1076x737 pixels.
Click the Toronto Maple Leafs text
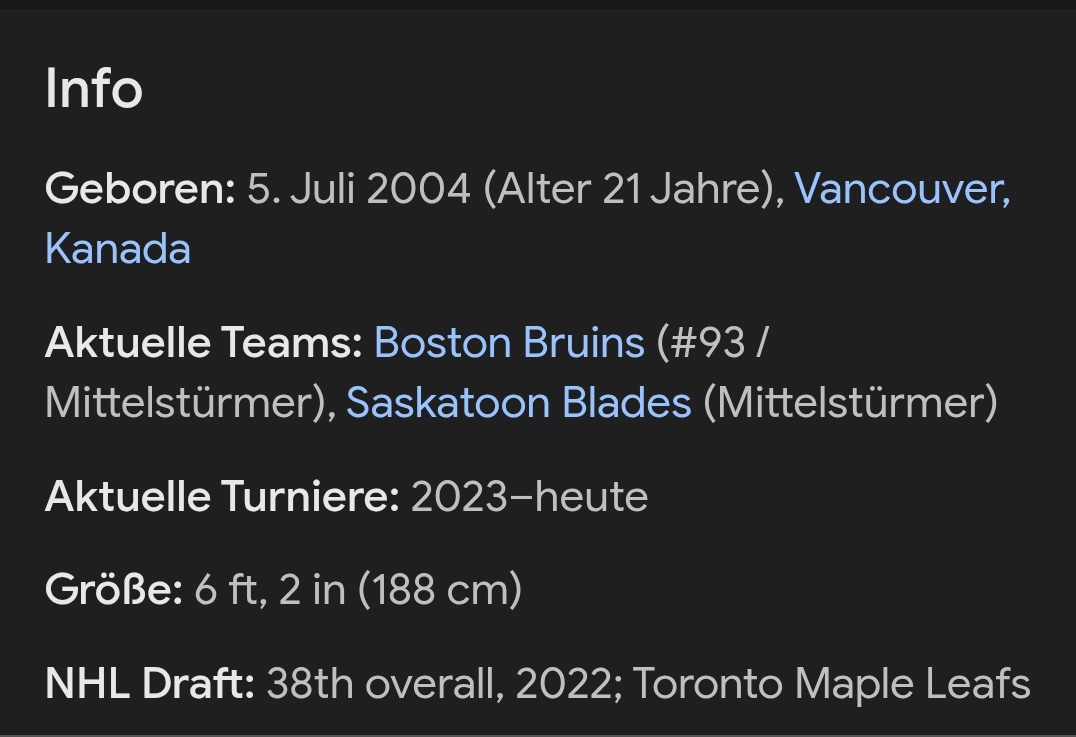coord(832,684)
